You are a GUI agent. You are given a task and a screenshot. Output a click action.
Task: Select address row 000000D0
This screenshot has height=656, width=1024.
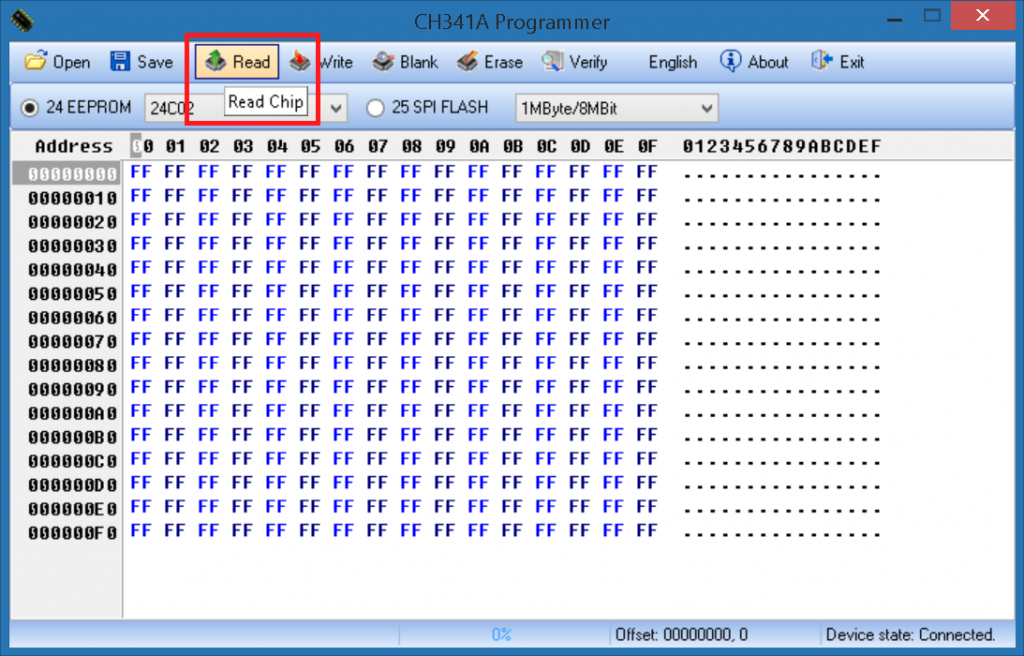72,485
